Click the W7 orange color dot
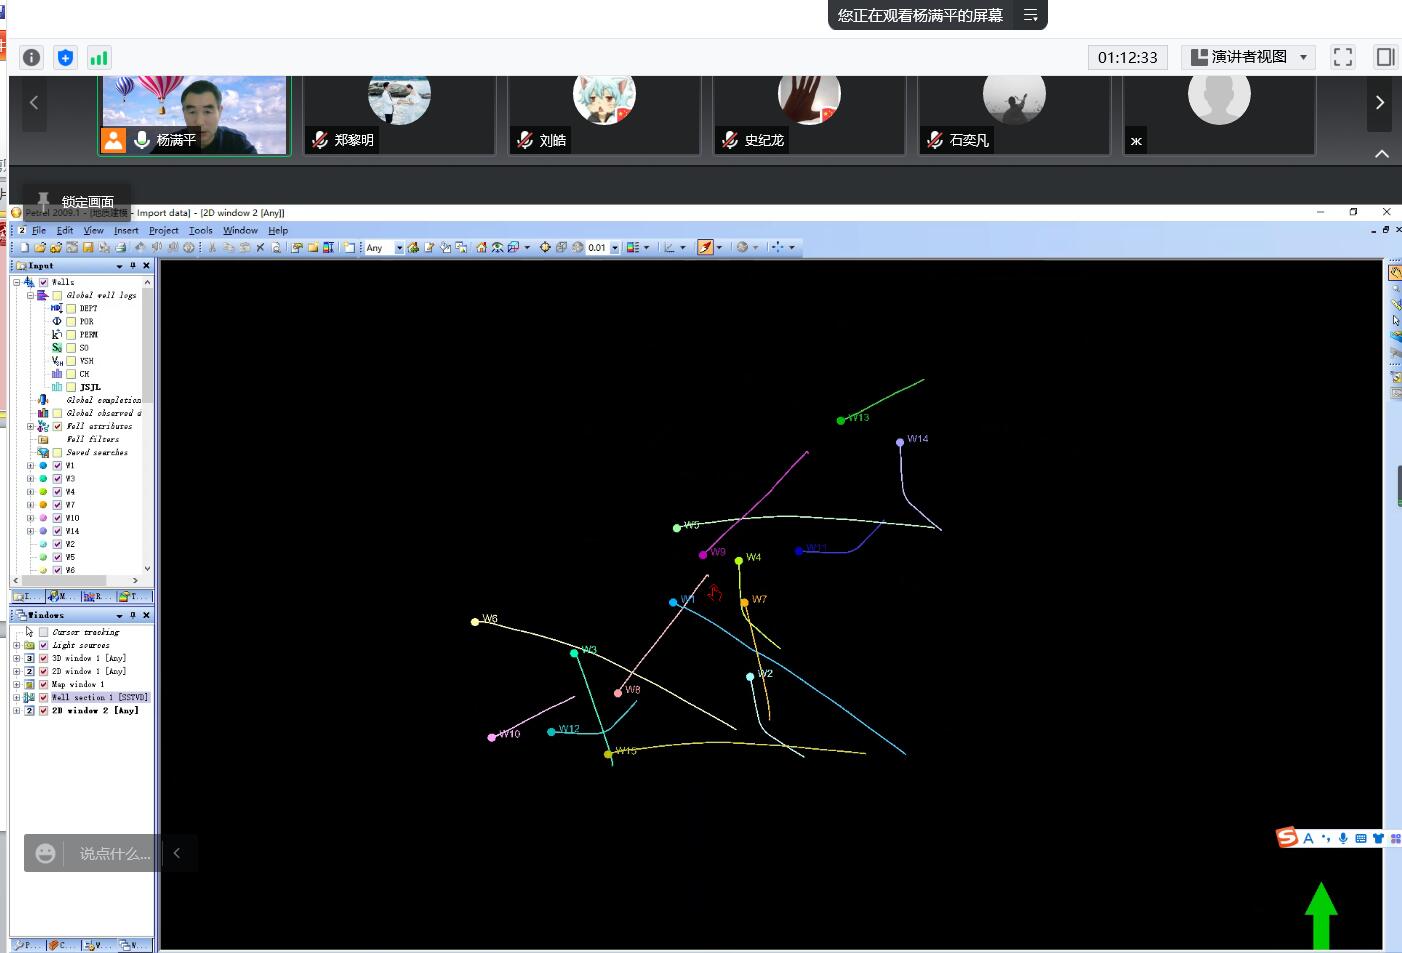The height and width of the screenshot is (953, 1402). [x=43, y=505]
